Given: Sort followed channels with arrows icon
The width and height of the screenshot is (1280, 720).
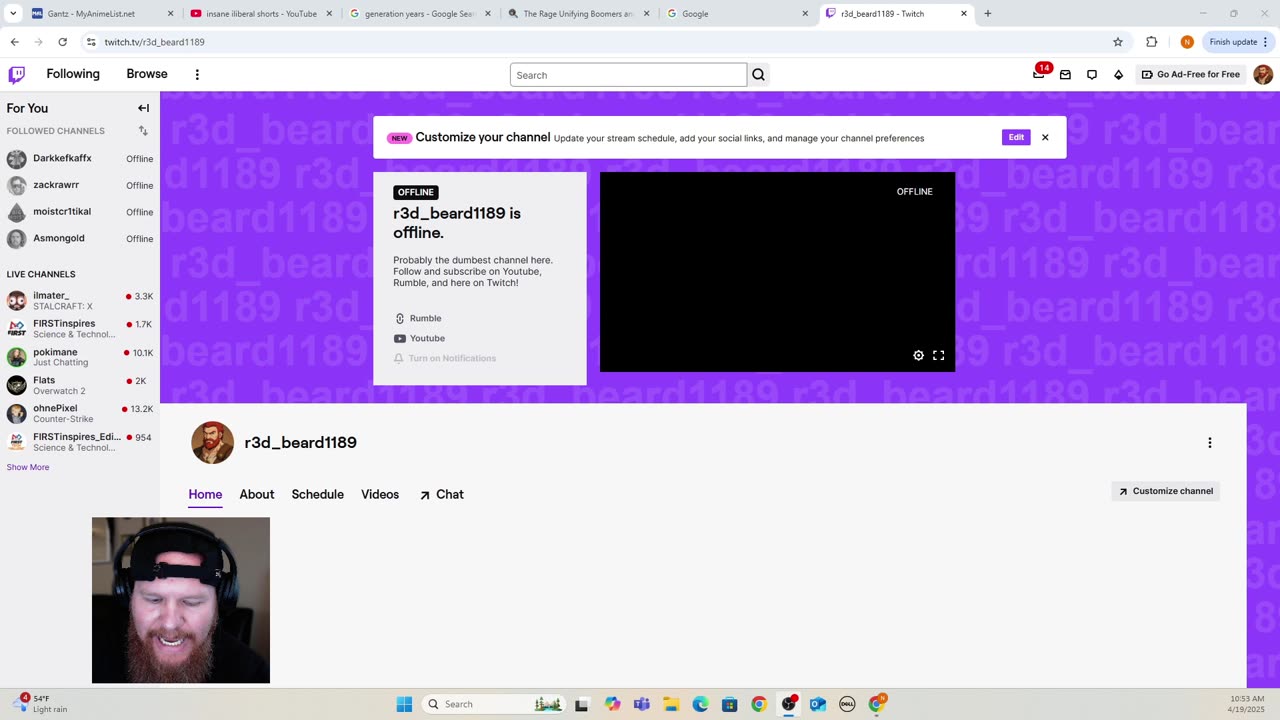Looking at the screenshot, I should [143, 131].
